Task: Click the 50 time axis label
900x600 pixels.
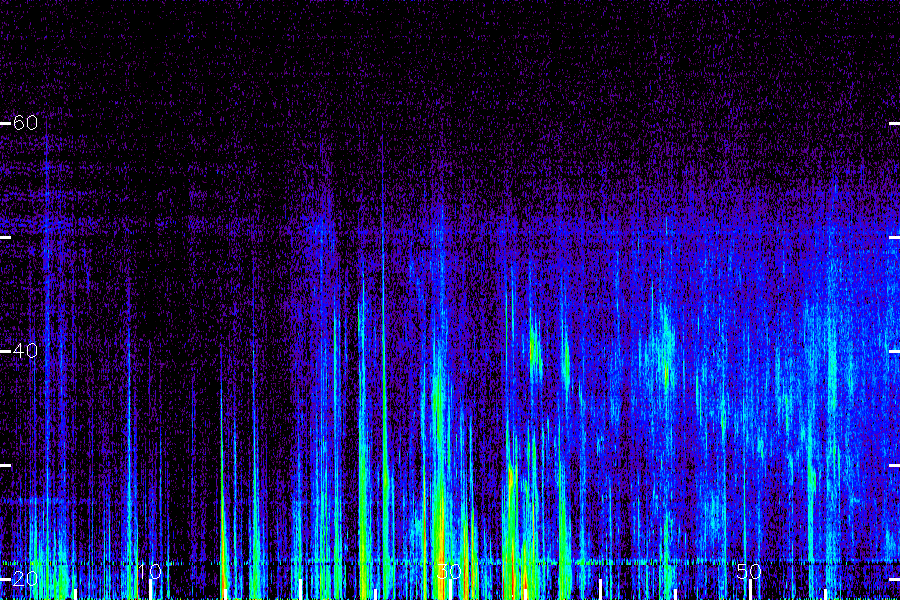Action: click(749, 571)
